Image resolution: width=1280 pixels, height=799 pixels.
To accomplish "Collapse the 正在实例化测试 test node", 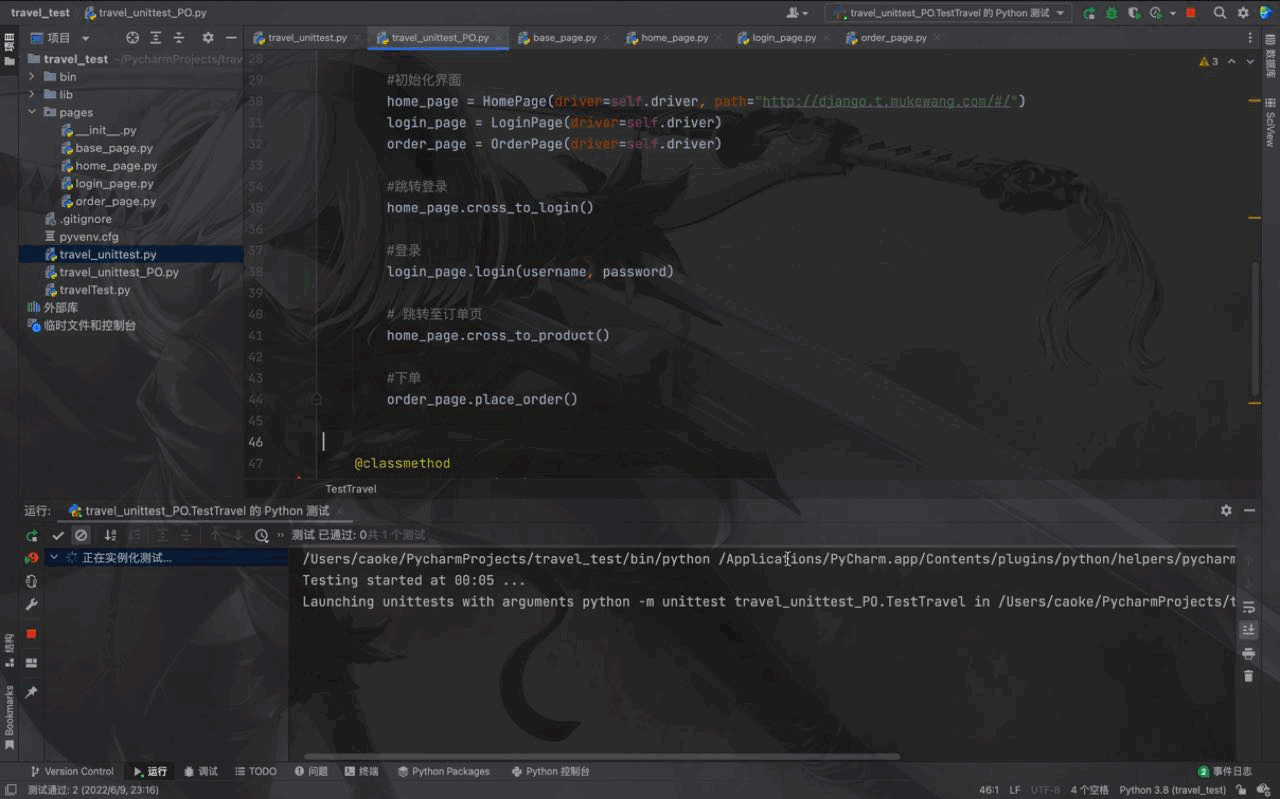I will tap(54, 558).
